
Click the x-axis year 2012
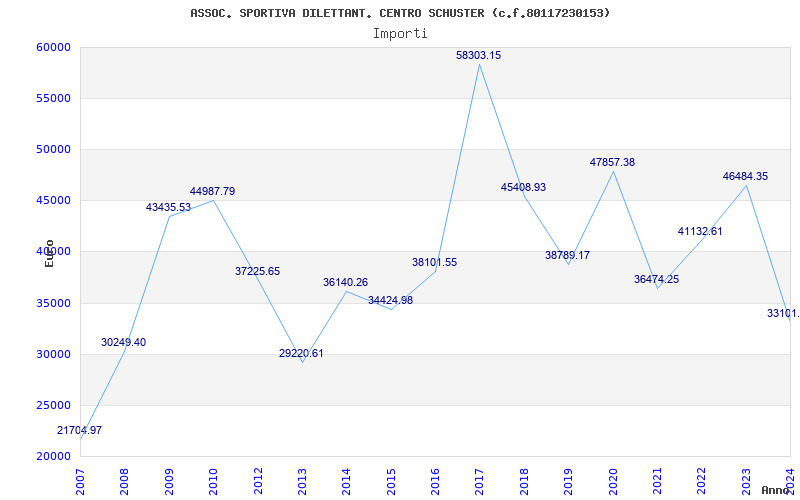(x=258, y=481)
